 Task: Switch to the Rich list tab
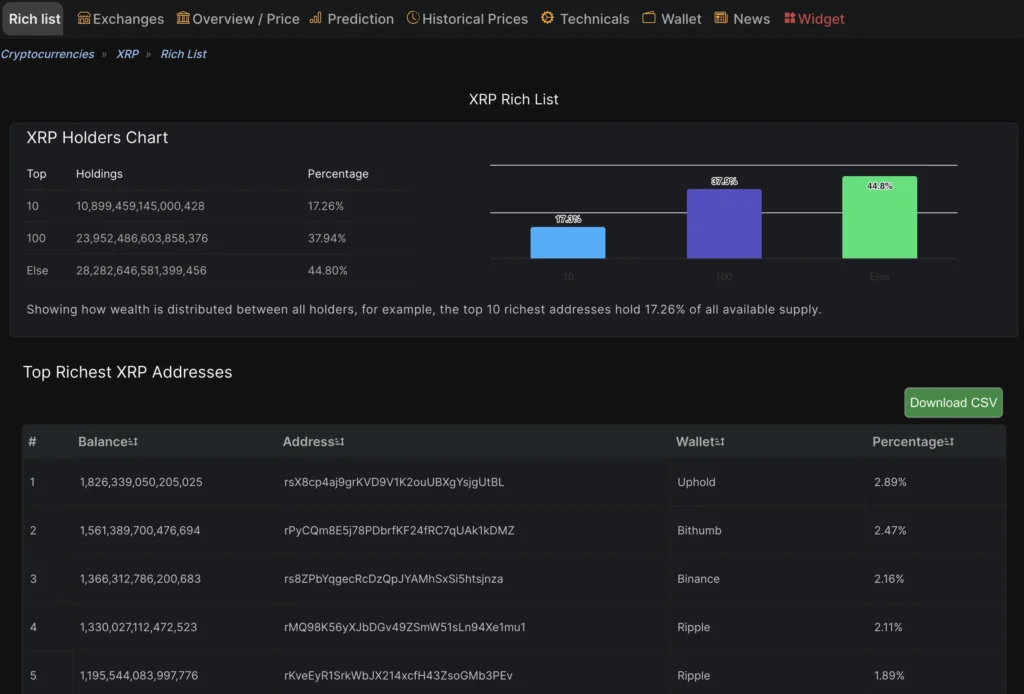point(33,18)
